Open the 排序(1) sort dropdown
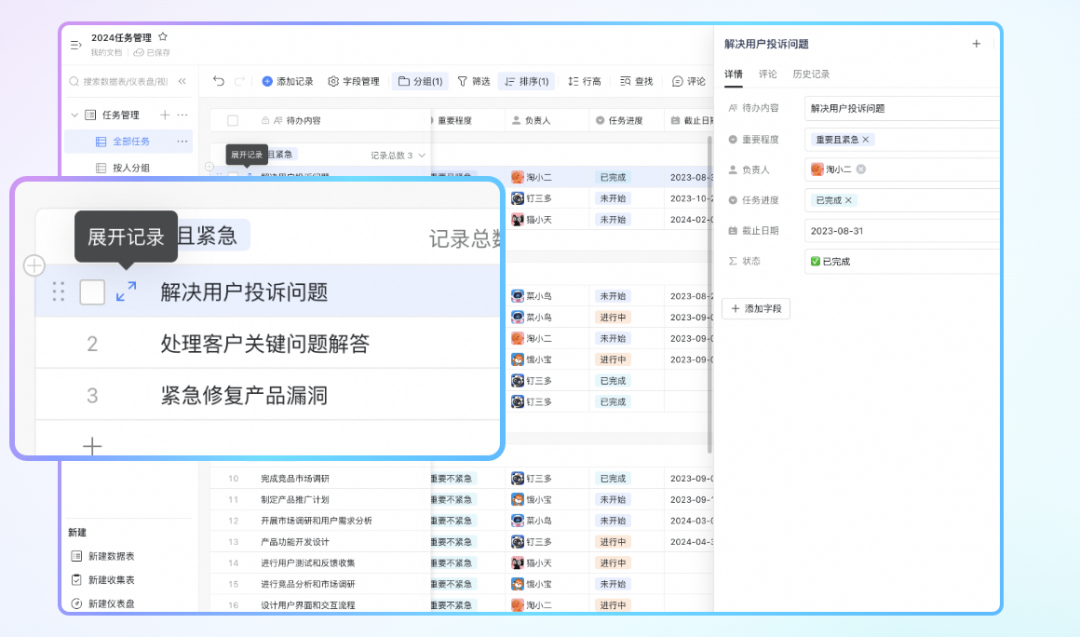The image size is (1080, 637). [526, 81]
